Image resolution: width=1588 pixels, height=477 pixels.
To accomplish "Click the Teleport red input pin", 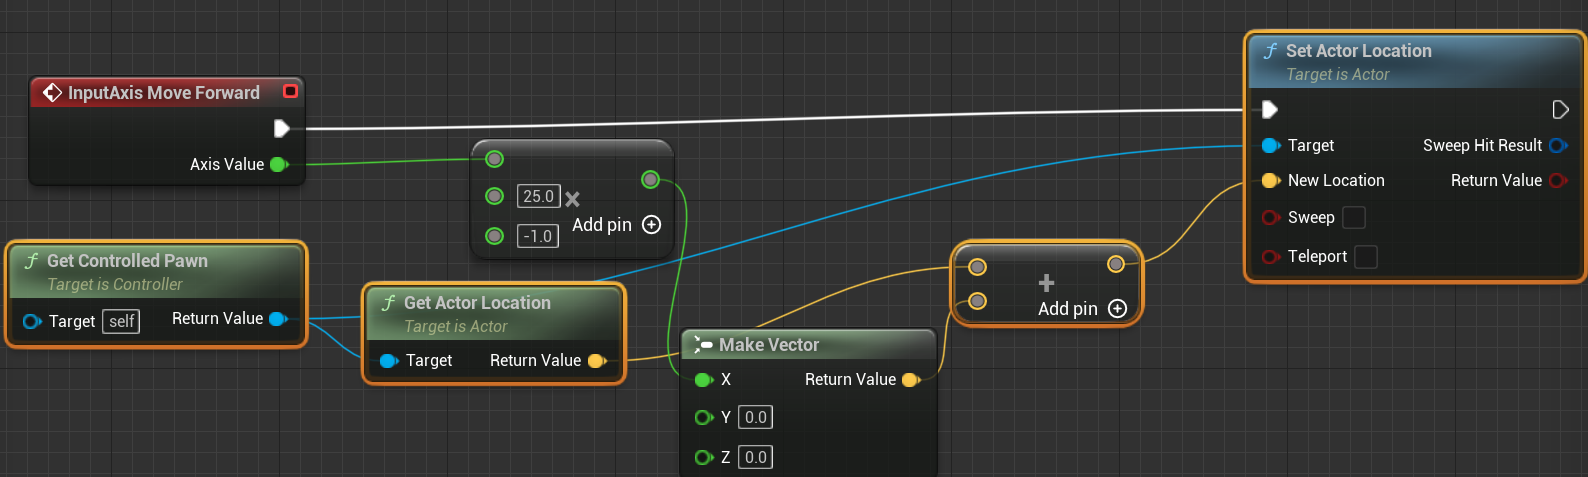I will coord(1271,257).
